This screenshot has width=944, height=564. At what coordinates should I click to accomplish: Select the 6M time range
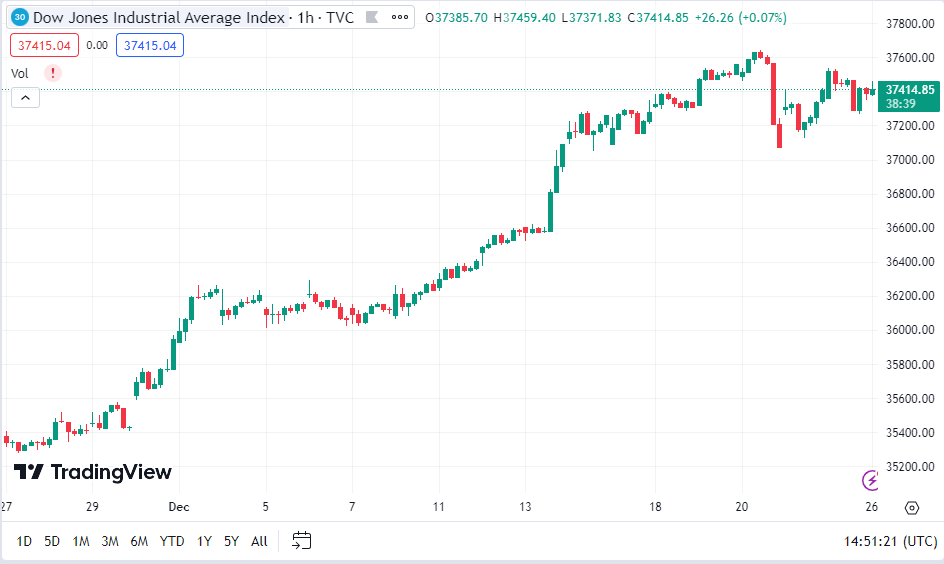(x=139, y=541)
